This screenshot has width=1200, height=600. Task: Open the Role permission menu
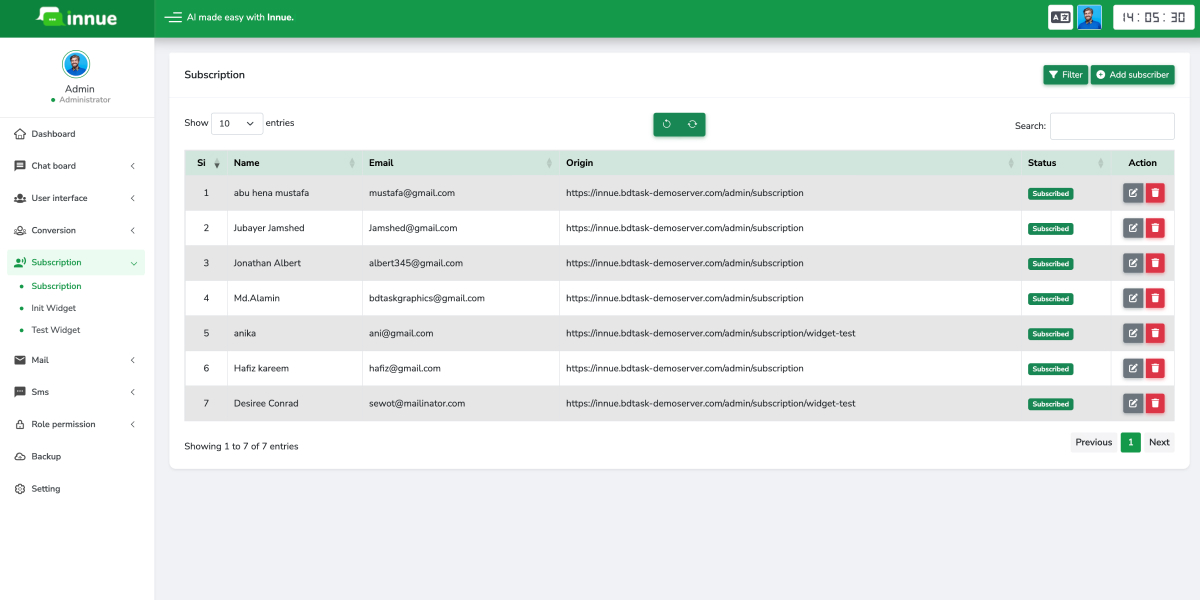pos(60,424)
